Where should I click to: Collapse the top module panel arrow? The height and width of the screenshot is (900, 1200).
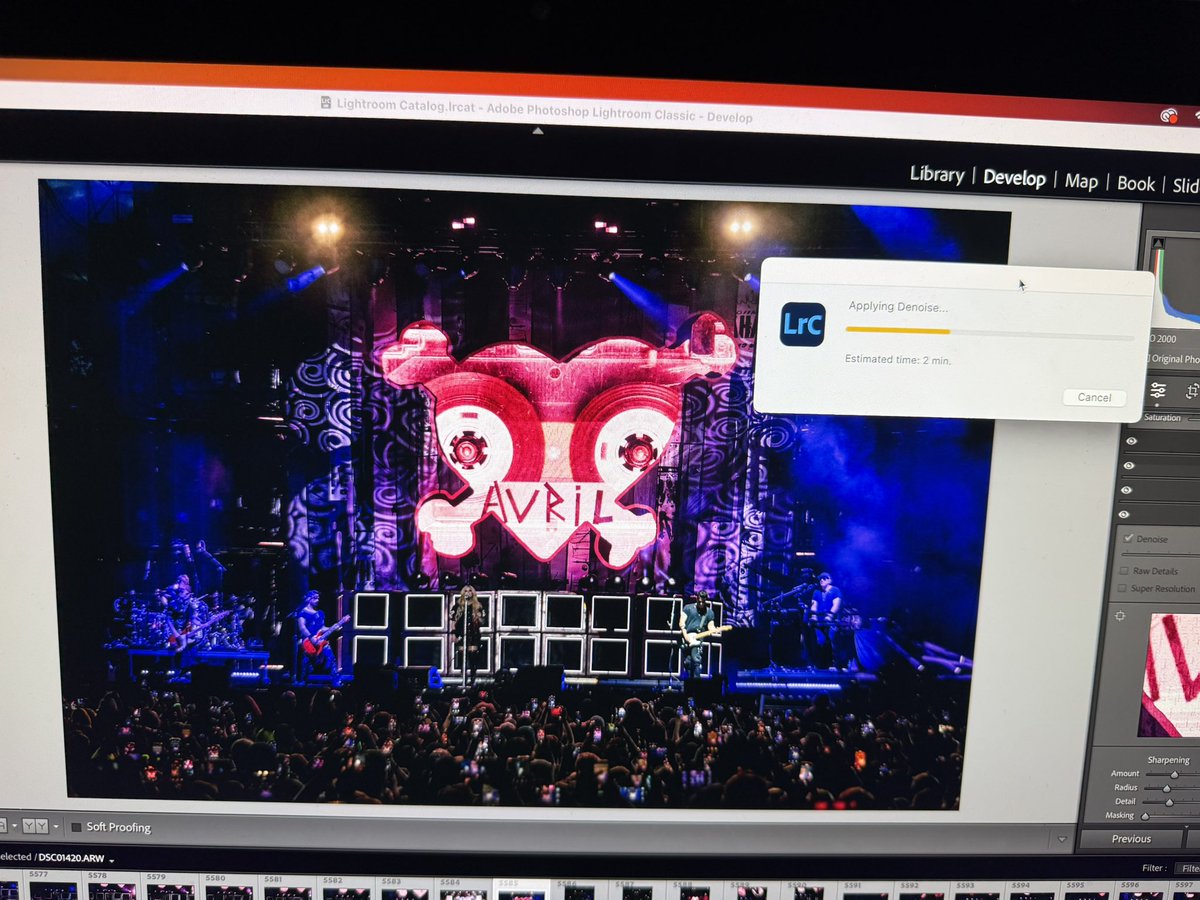point(538,131)
